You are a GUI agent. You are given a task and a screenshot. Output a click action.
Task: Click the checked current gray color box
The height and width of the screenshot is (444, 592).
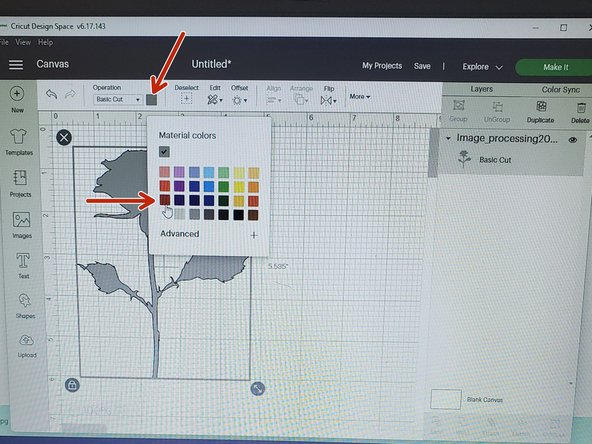(164, 152)
